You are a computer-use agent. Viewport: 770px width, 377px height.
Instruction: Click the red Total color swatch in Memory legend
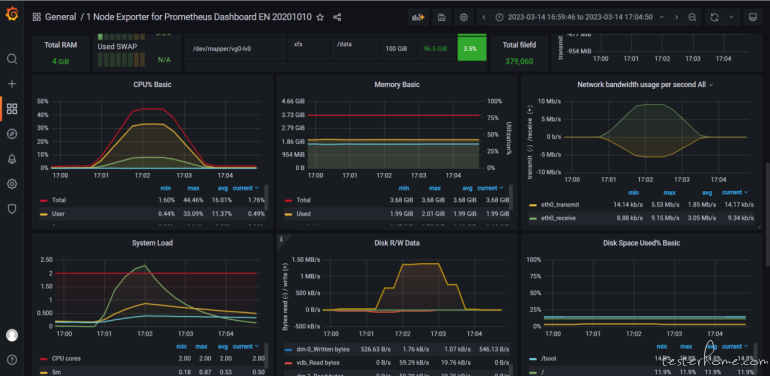[x=288, y=201]
